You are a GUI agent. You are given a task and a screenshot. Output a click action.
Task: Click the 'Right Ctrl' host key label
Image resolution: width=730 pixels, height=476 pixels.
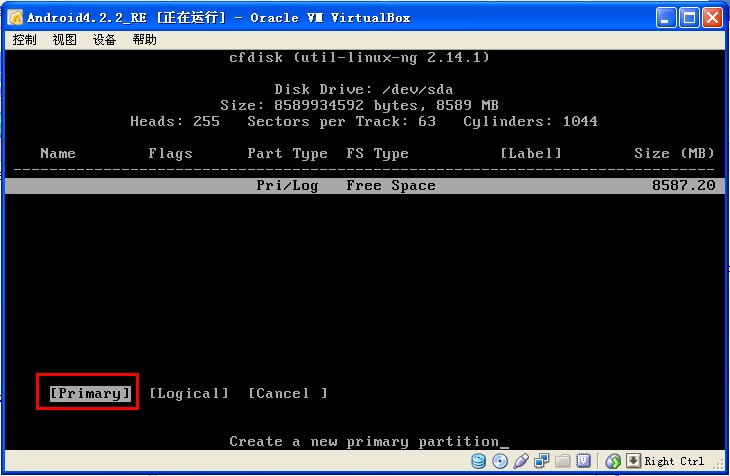coord(674,461)
